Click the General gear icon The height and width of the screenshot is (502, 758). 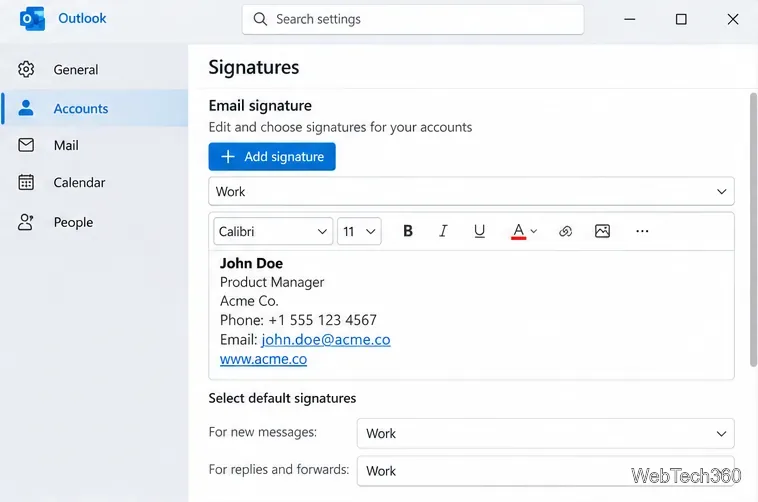26,70
